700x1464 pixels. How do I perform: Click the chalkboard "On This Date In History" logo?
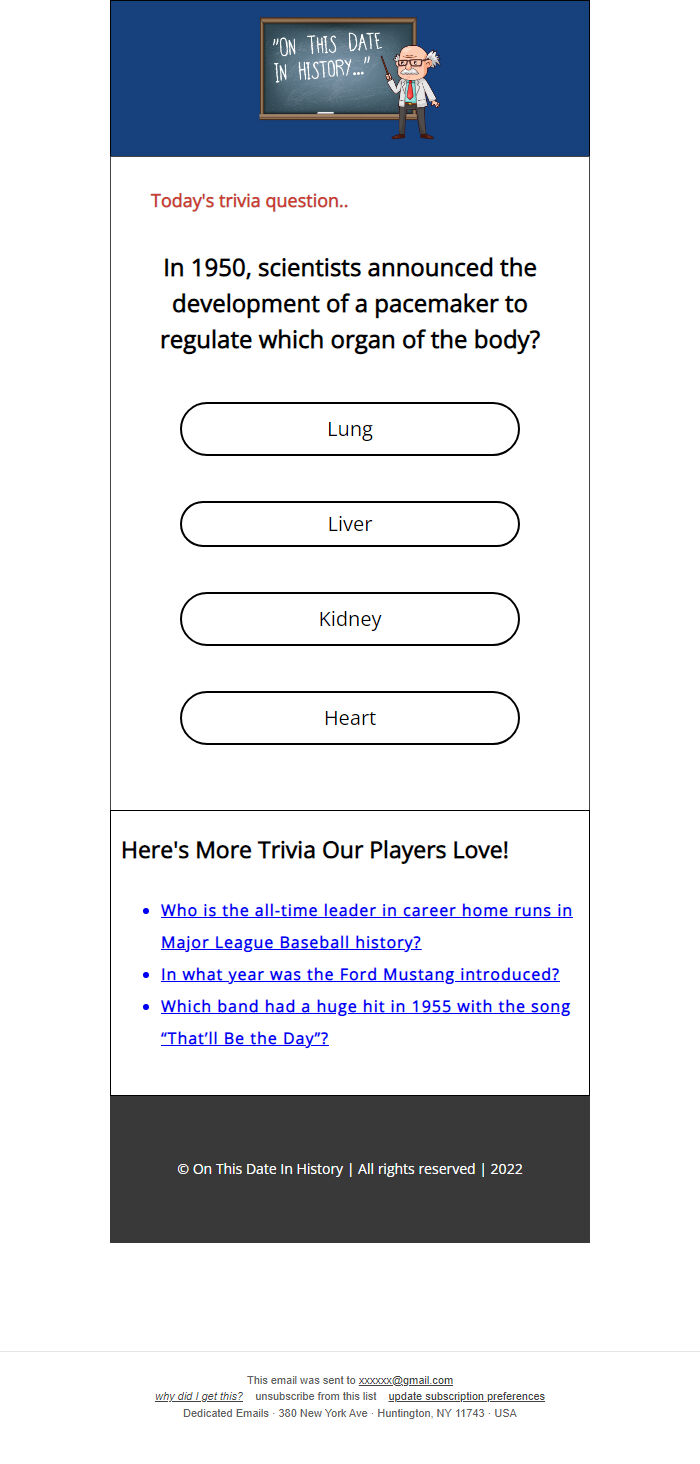pos(336,67)
